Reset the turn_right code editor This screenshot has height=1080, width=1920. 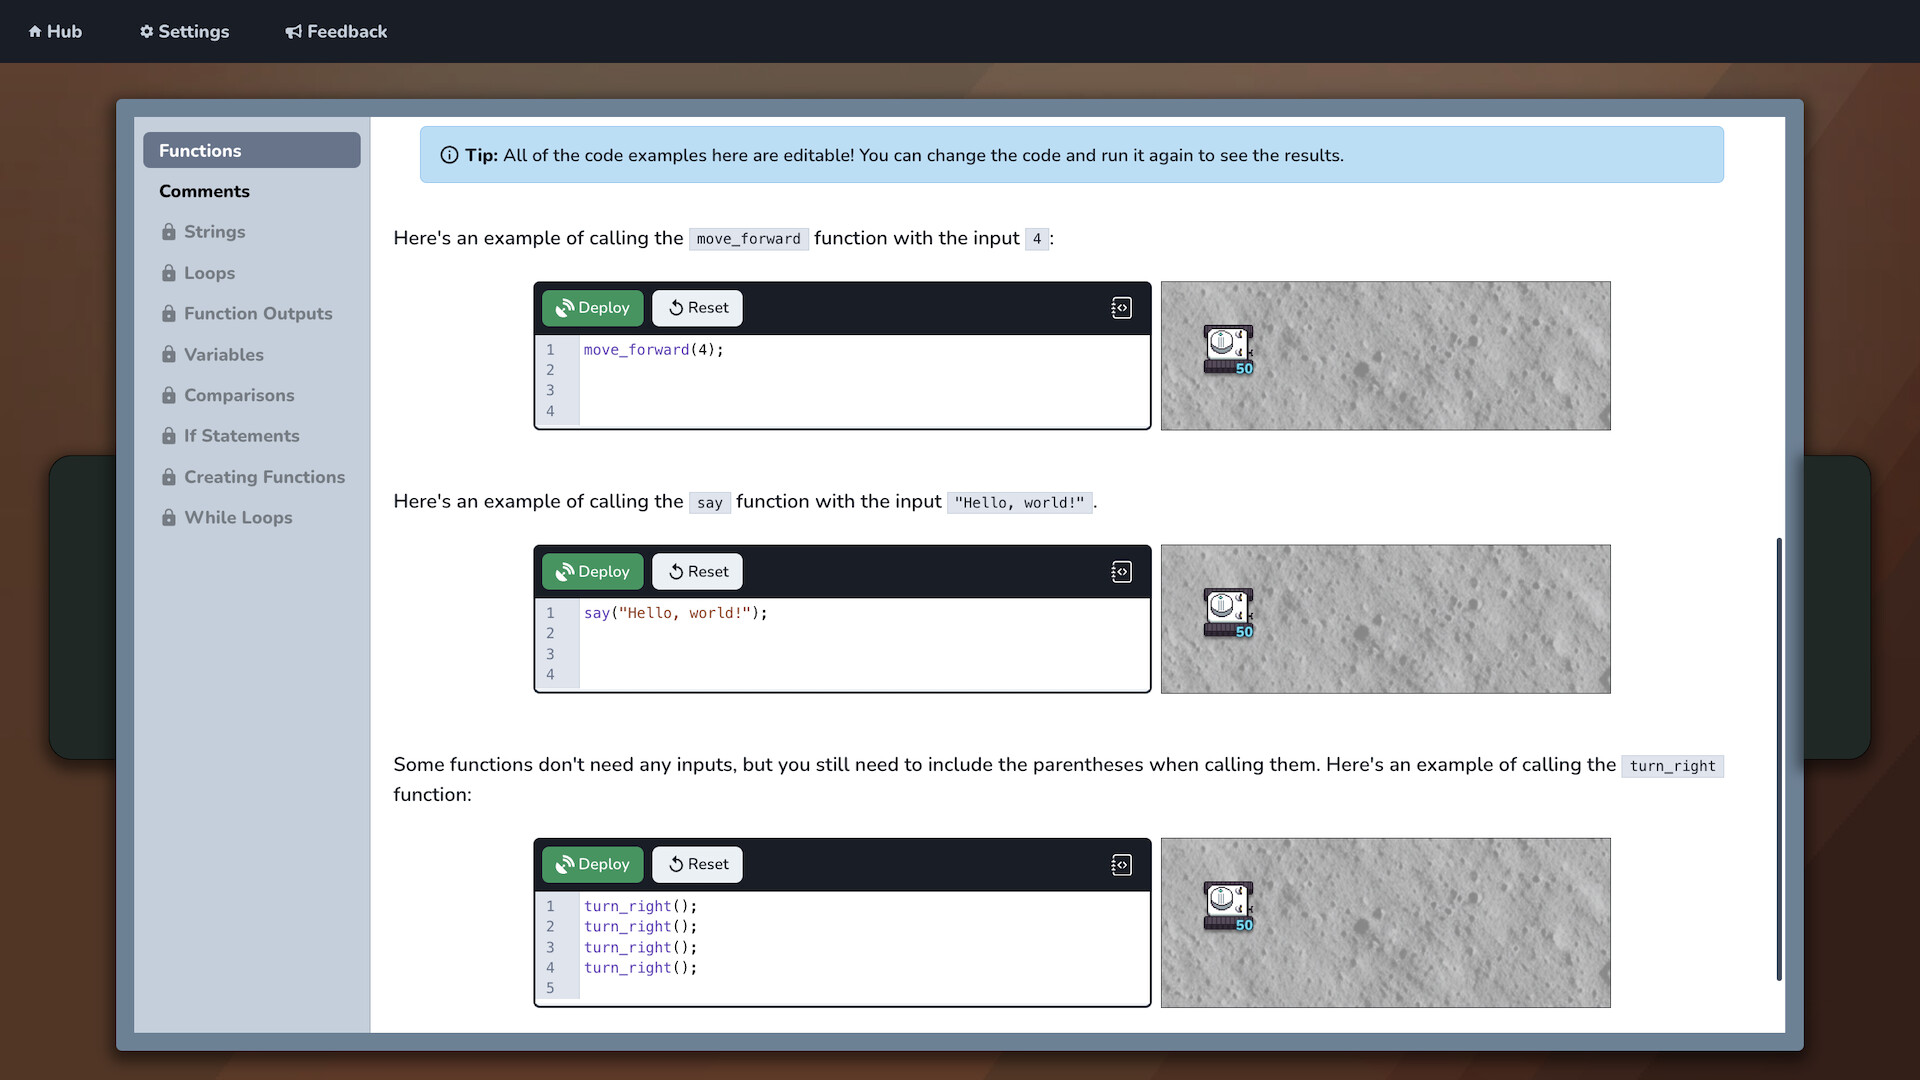coord(697,864)
